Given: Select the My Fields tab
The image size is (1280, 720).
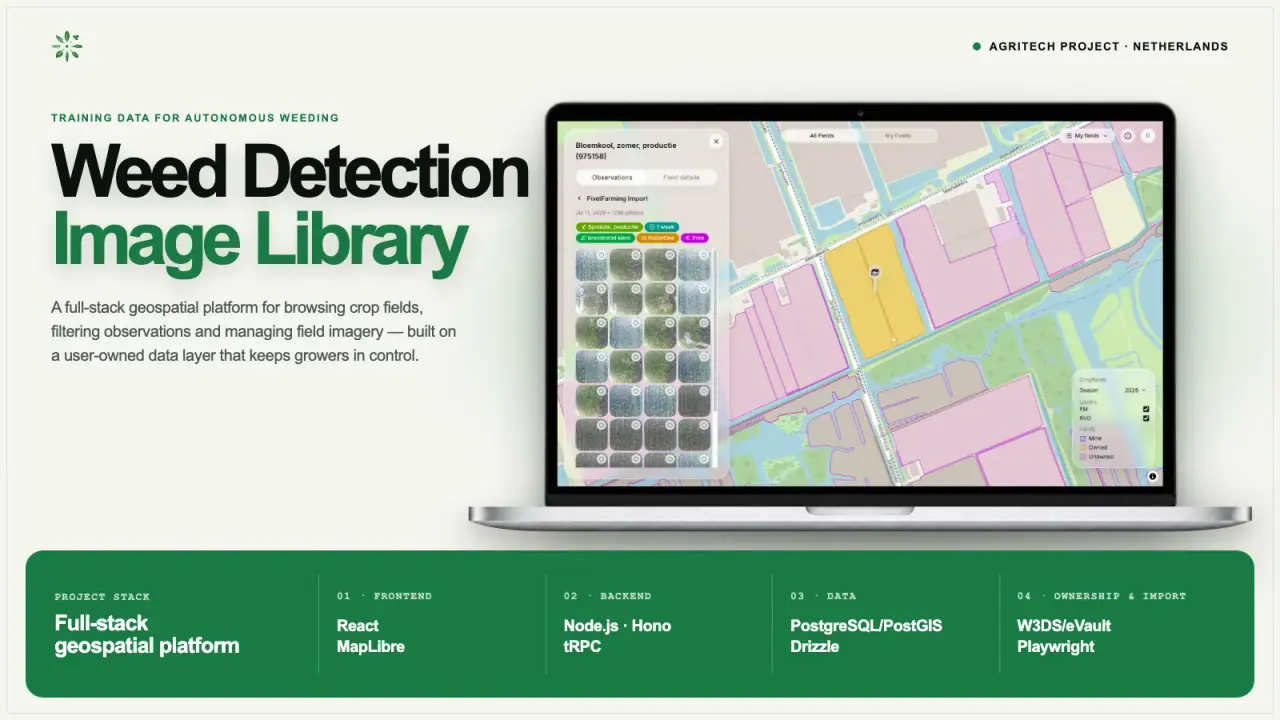Looking at the screenshot, I should (x=897, y=135).
